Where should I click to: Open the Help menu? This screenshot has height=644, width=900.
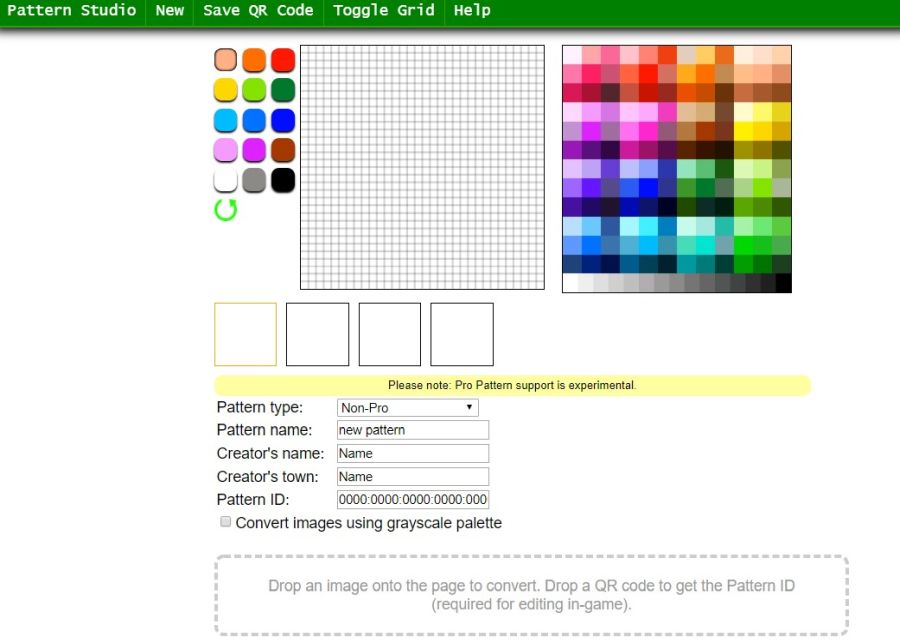(472, 11)
